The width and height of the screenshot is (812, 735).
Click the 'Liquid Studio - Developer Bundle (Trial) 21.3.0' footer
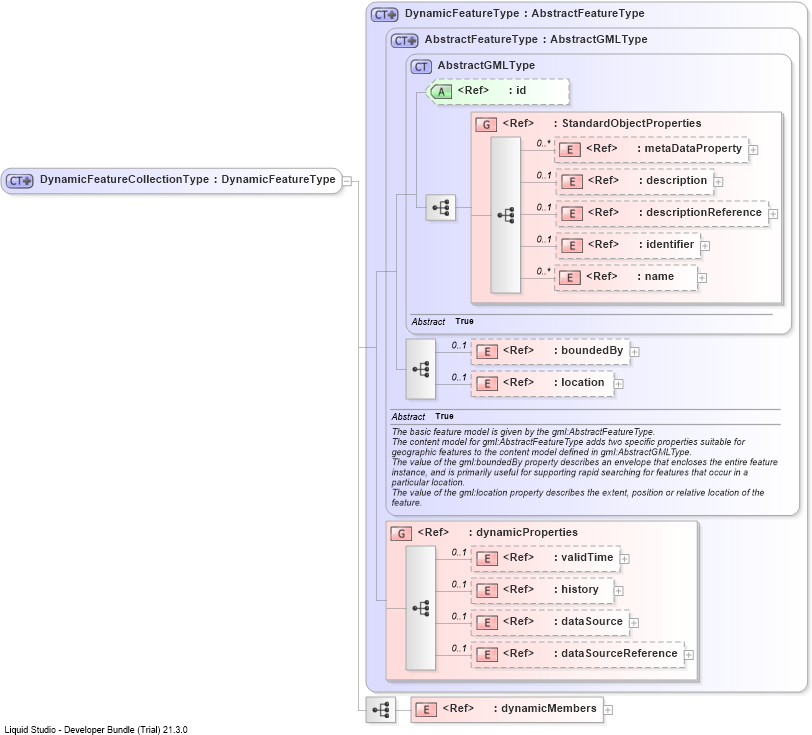[x=96, y=729]
